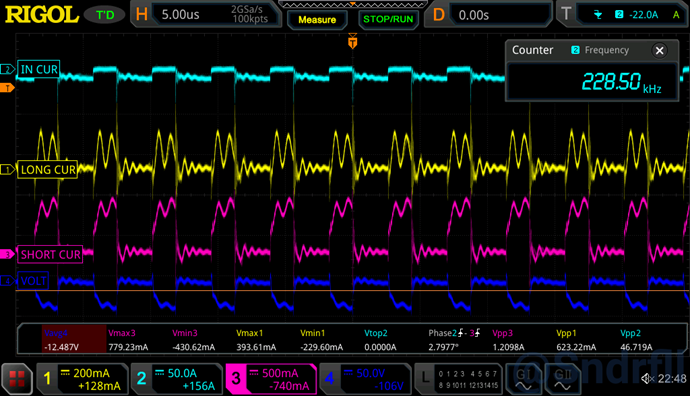Select the IN CUR channel label
Screen dimensions: 690x396
coord(39,69)
